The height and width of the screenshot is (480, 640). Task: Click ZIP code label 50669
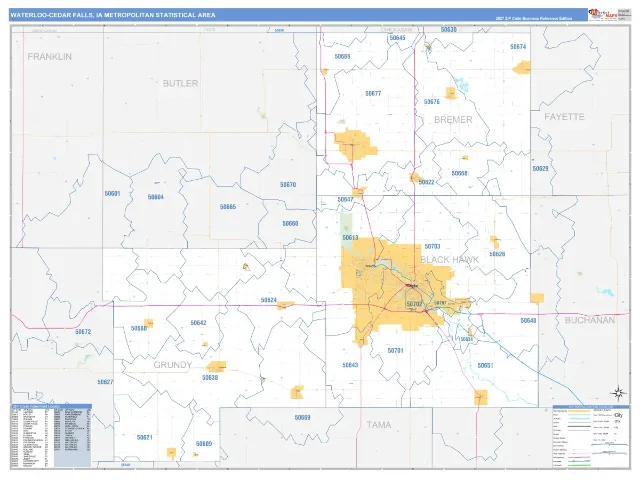(x=302, y=418)
